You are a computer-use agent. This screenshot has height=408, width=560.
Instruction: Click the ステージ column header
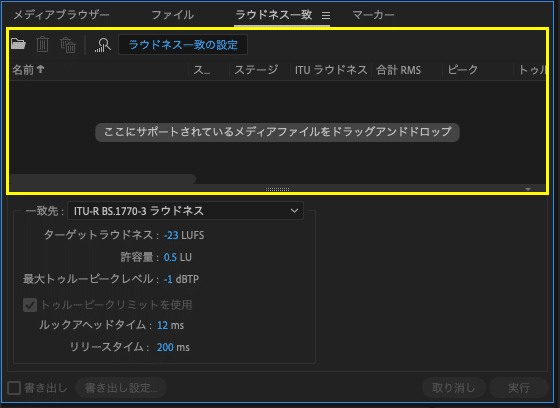[x=260, y=70]
